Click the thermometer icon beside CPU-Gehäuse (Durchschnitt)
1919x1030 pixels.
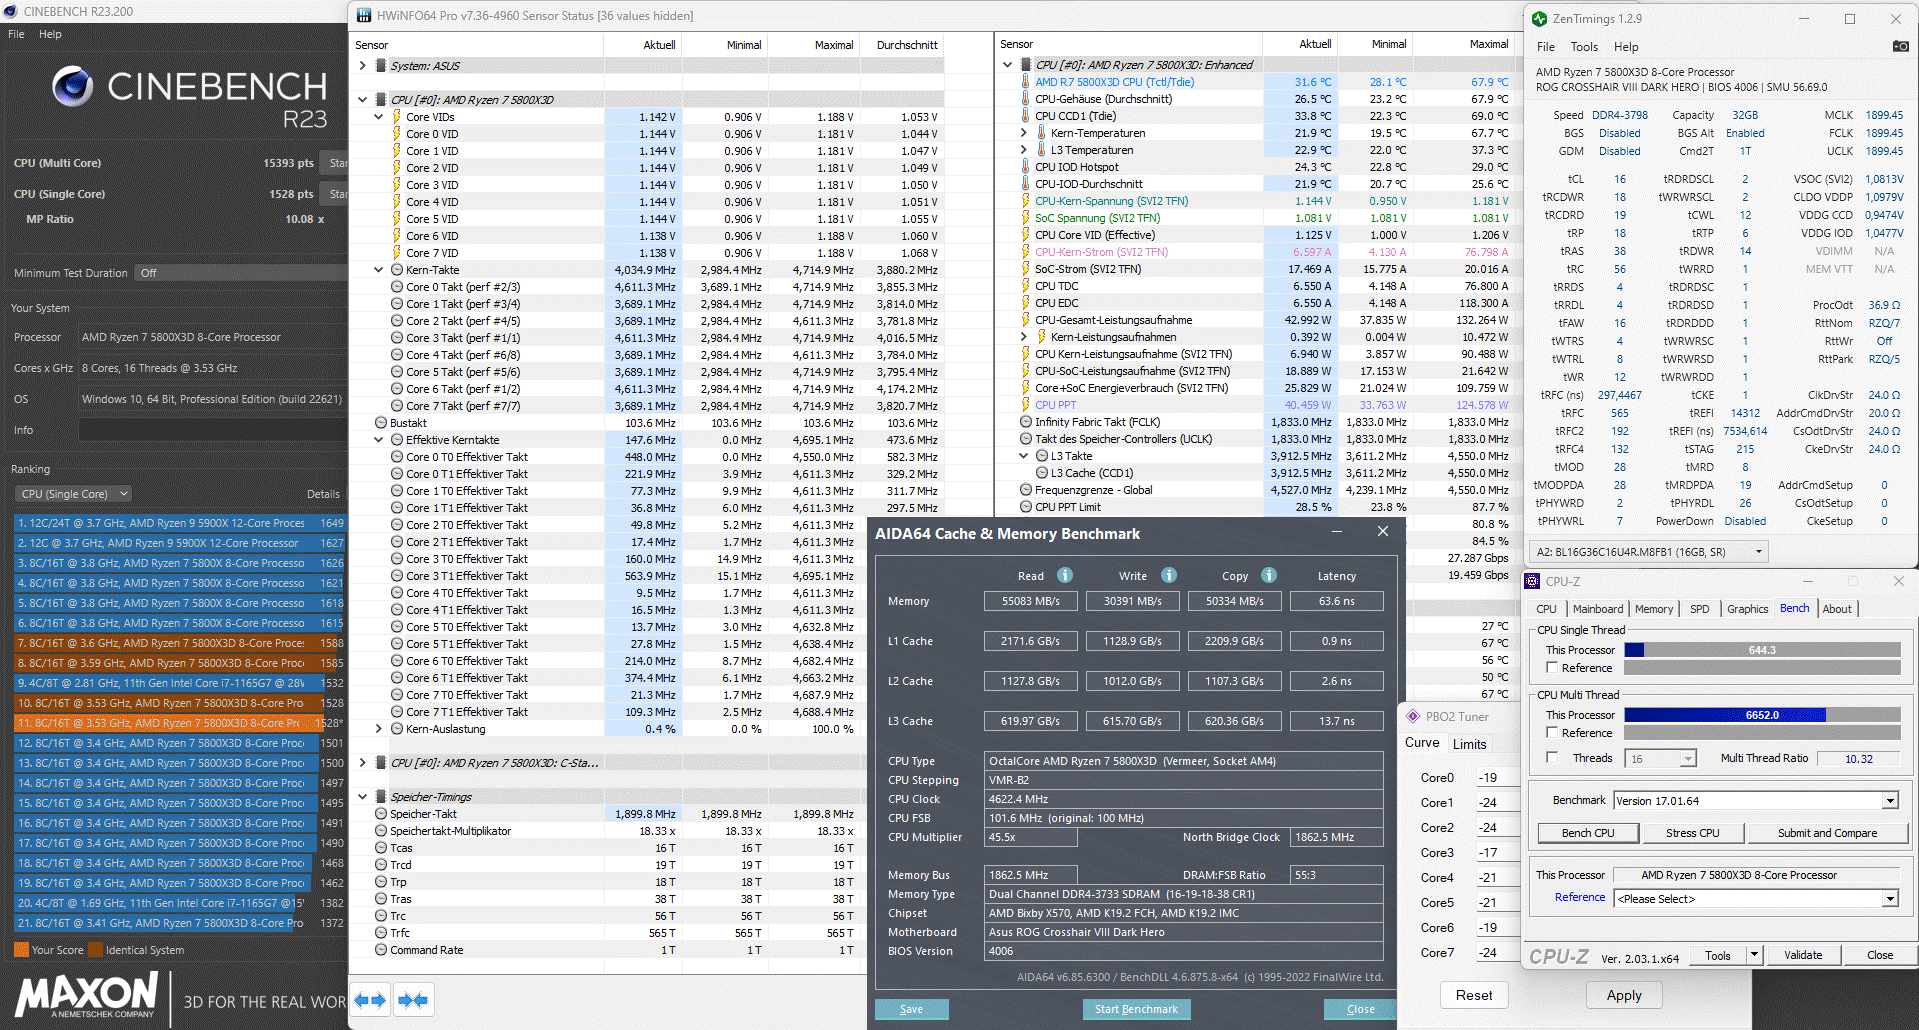tap(1025, 99)
